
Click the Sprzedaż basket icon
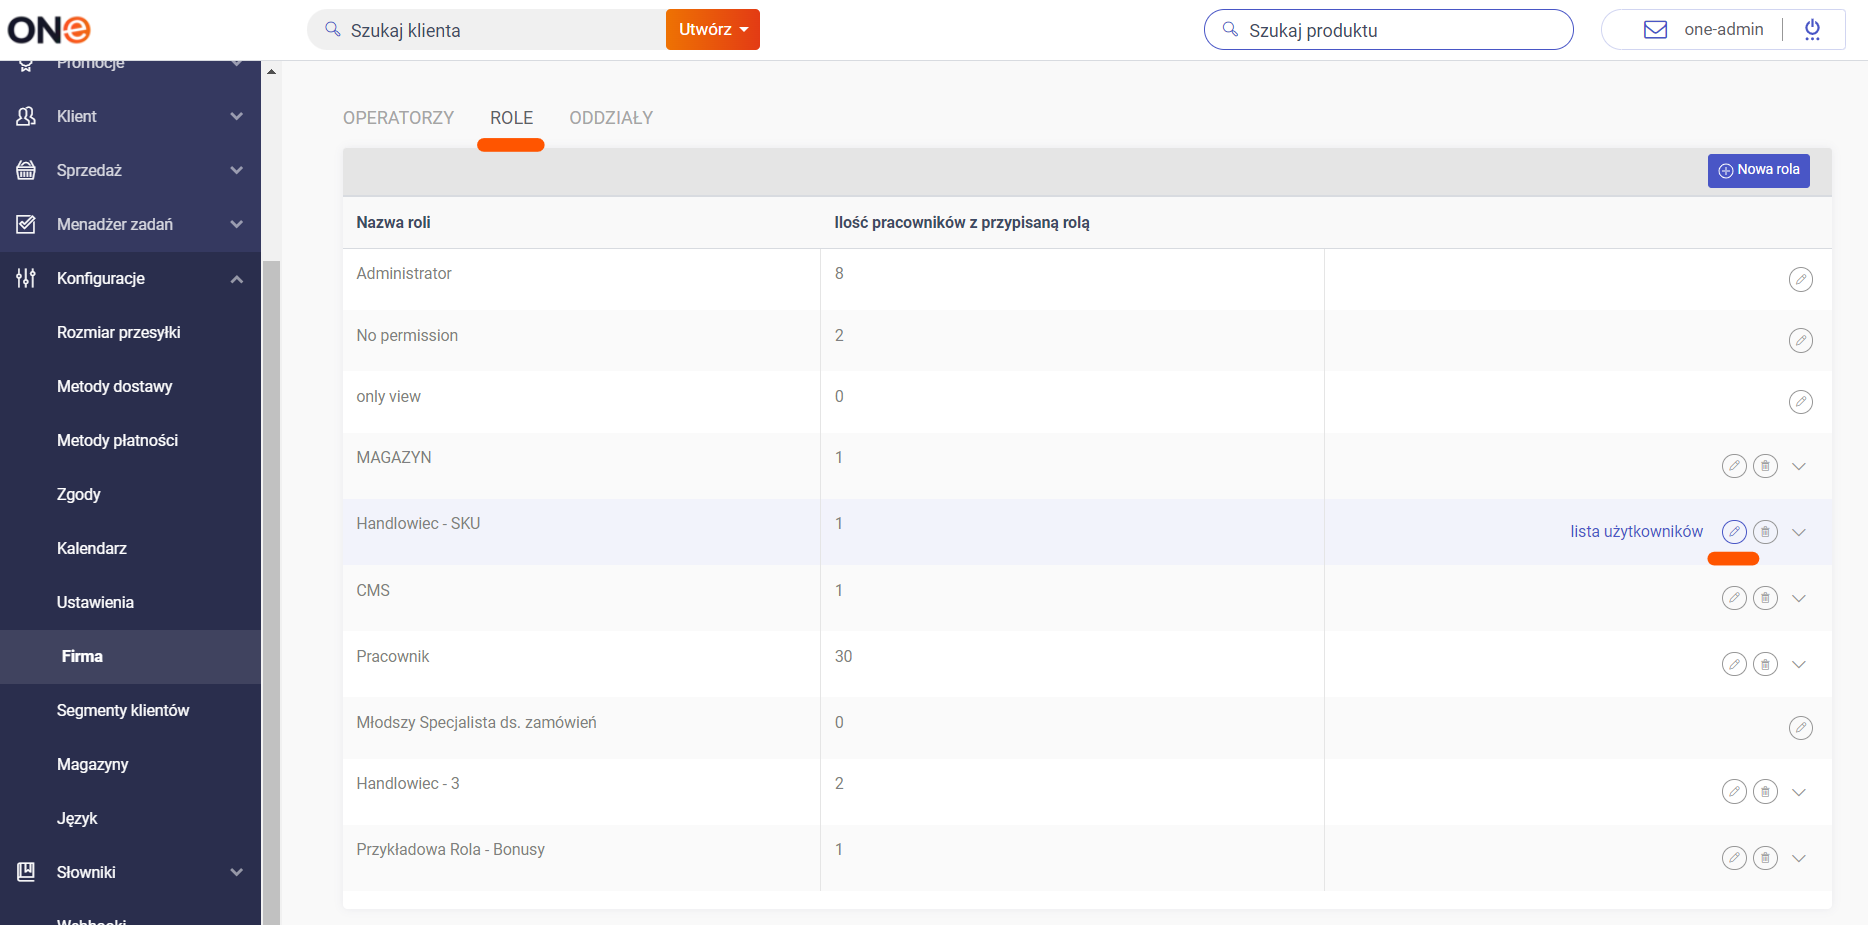pyautogui.click(x=26, y=170)
